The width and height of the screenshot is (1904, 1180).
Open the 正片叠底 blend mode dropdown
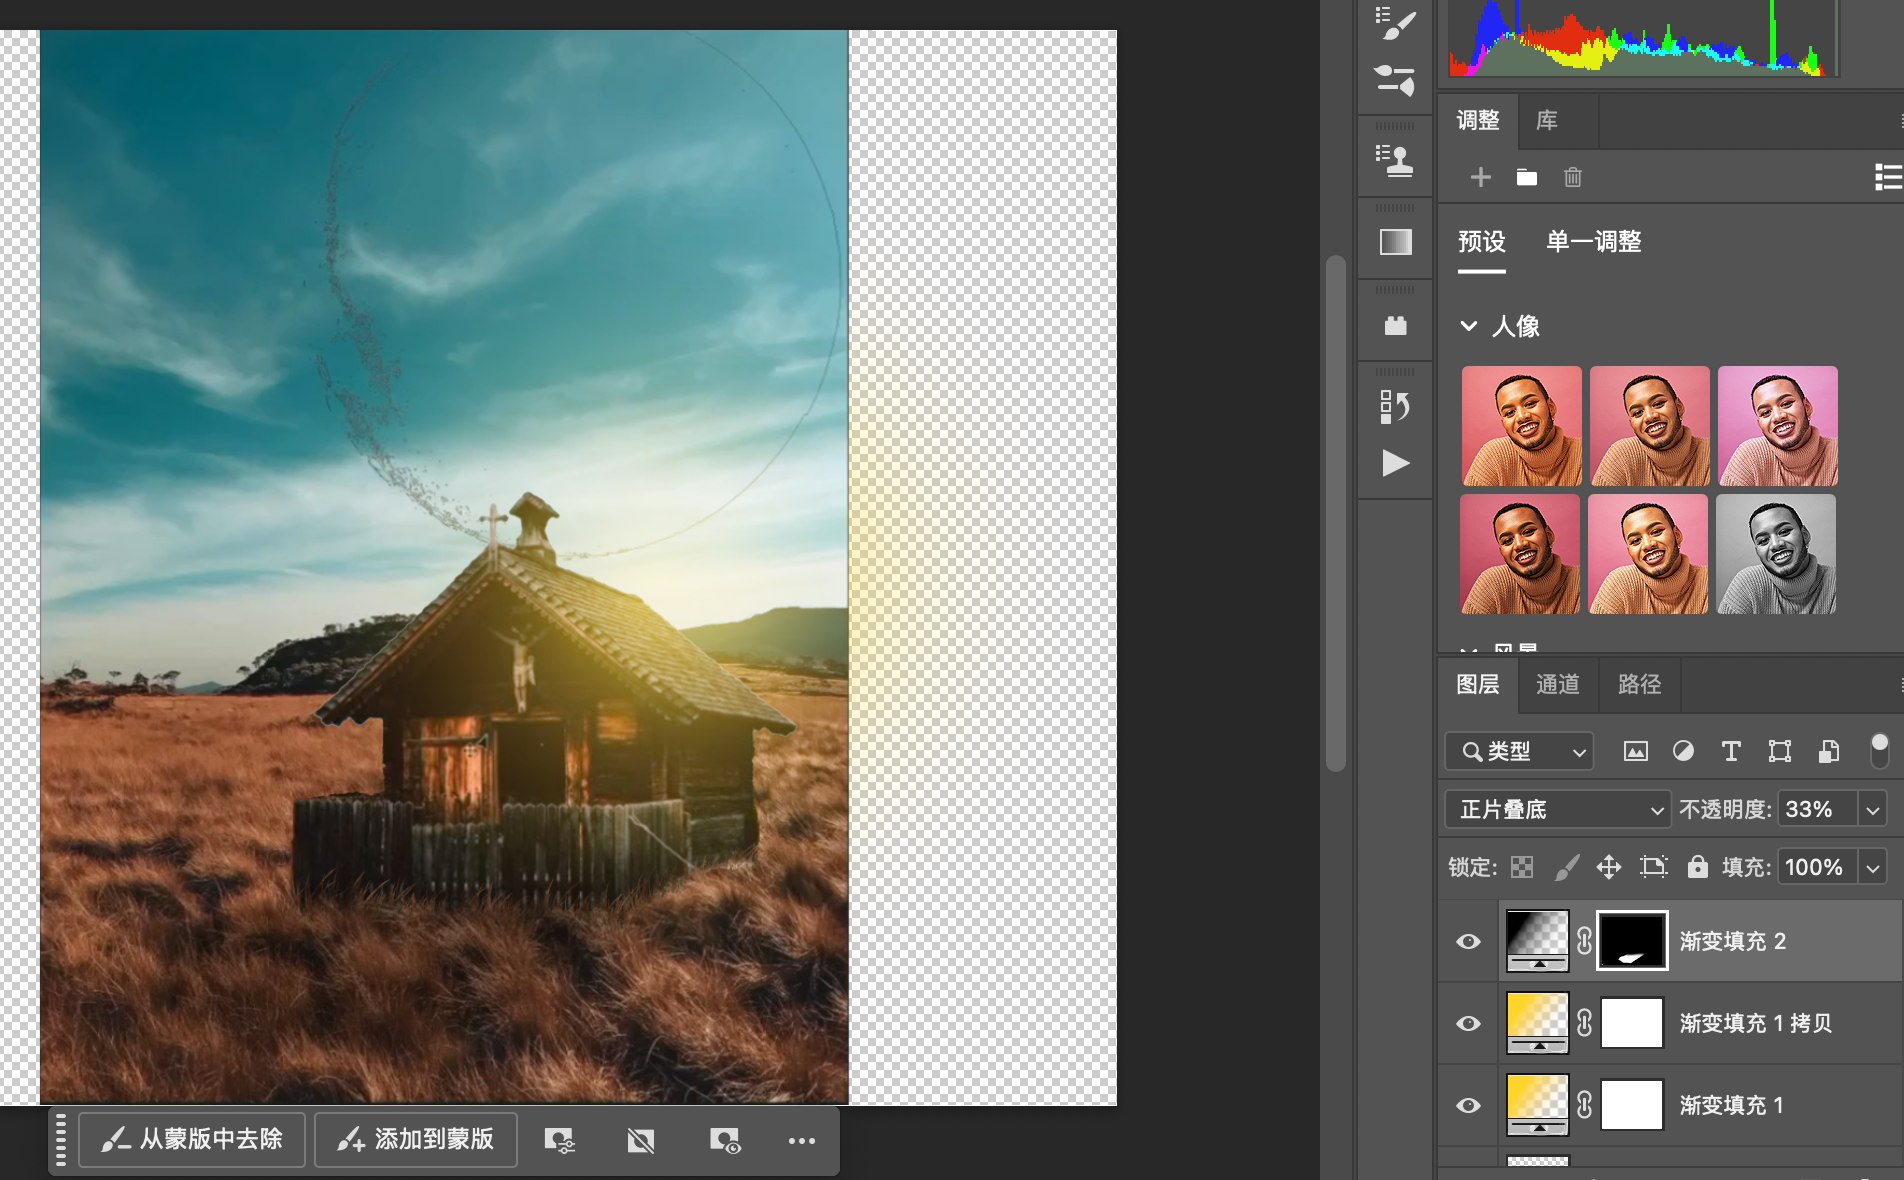pyautogui.click(x=1557, y=809)
